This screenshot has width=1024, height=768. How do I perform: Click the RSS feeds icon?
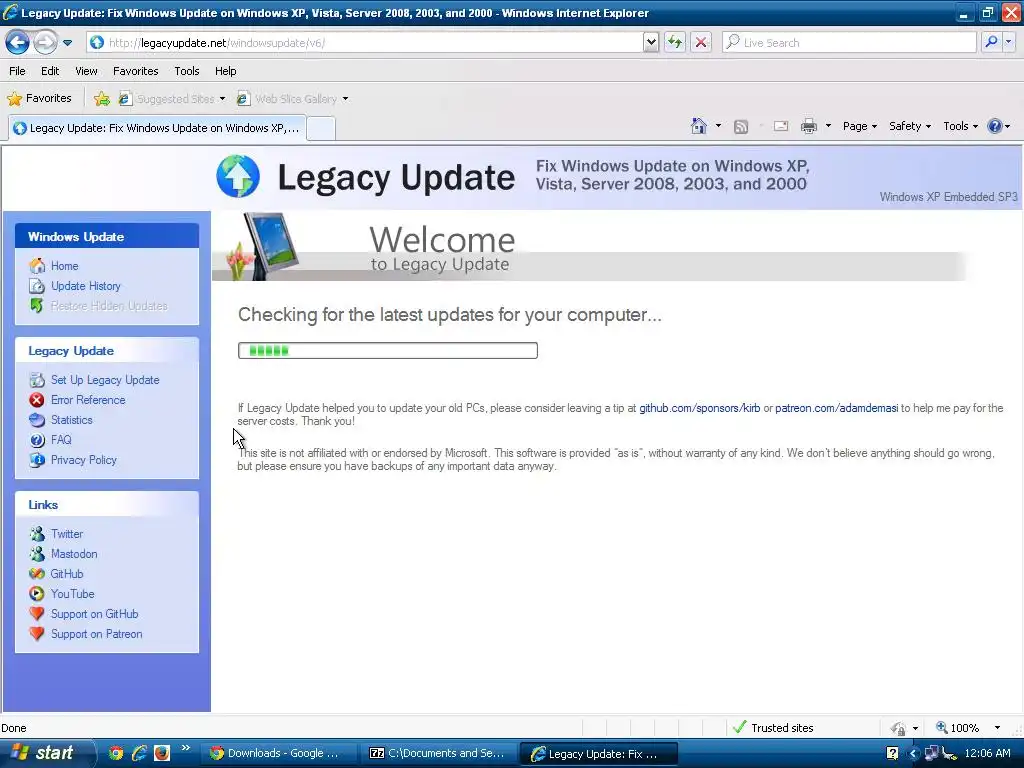pos(741,127)
